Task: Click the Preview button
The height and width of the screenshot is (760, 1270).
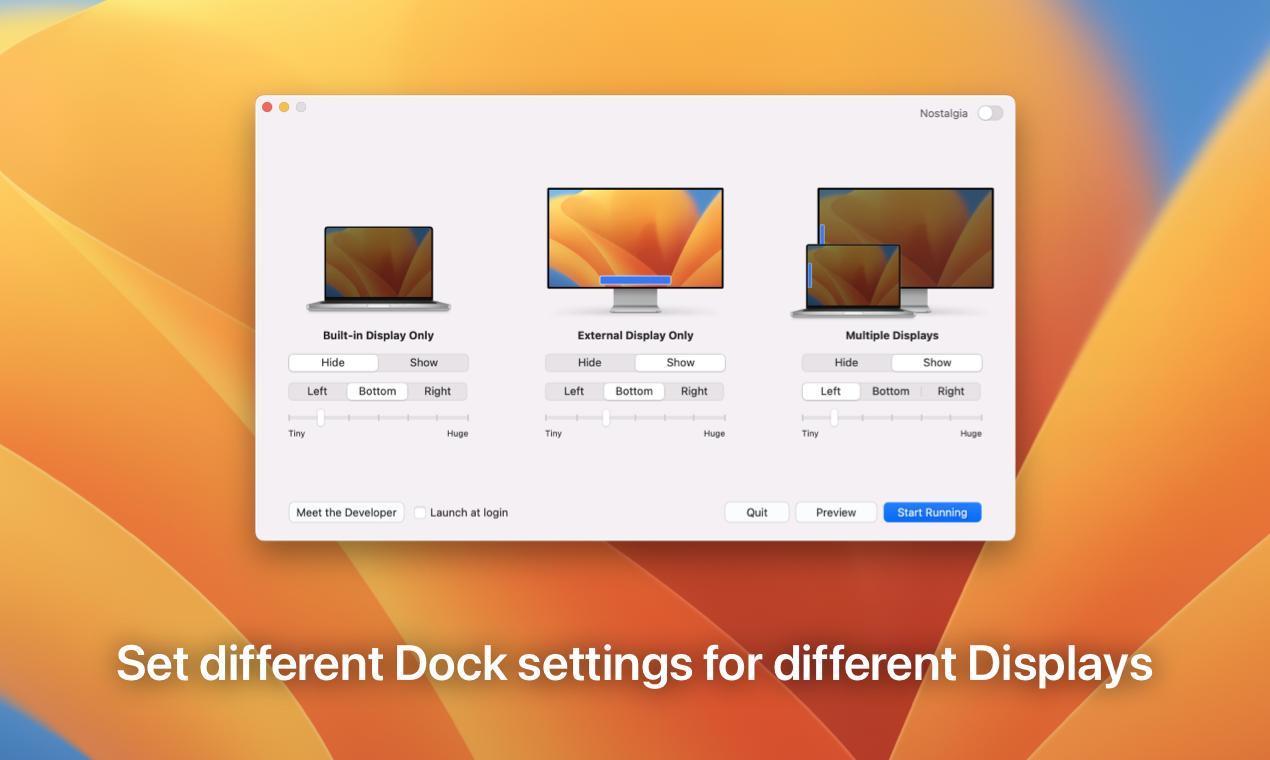Action: point(836,512)
